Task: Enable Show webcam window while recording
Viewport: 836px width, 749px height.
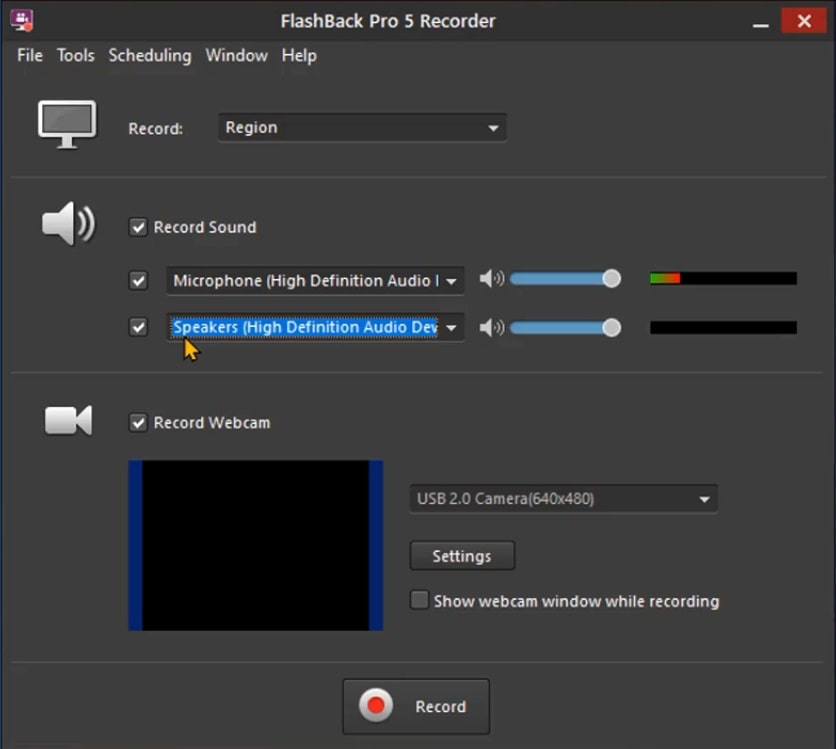Action: coord(419,600)
